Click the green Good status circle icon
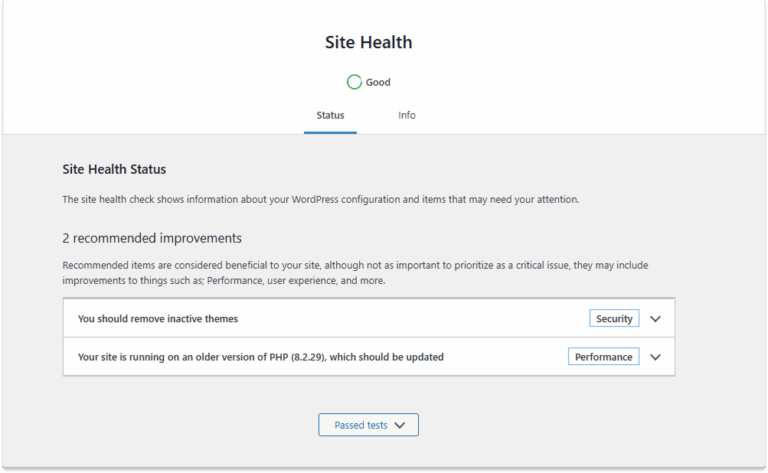This screenshot has width=768, height=473. click(354, 82)
